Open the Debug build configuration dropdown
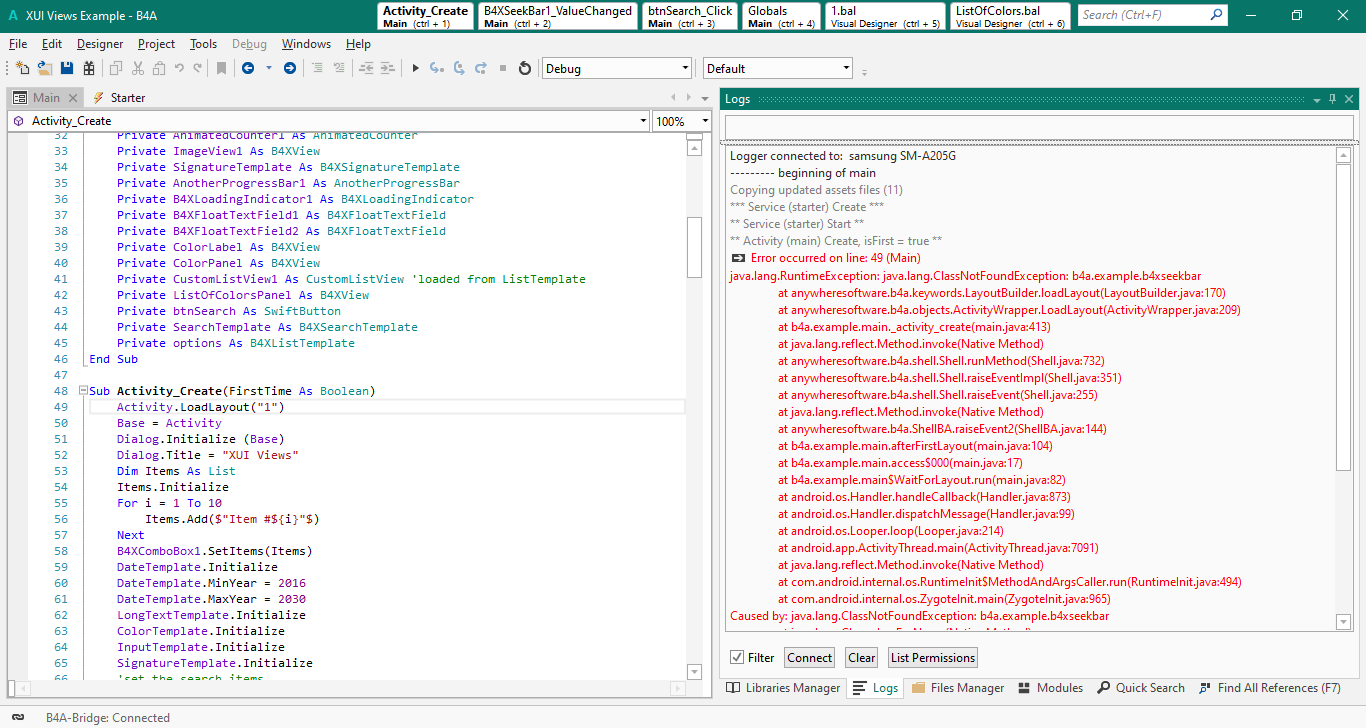The width and height of the screenshot is (1366, 728). point(685,69)
